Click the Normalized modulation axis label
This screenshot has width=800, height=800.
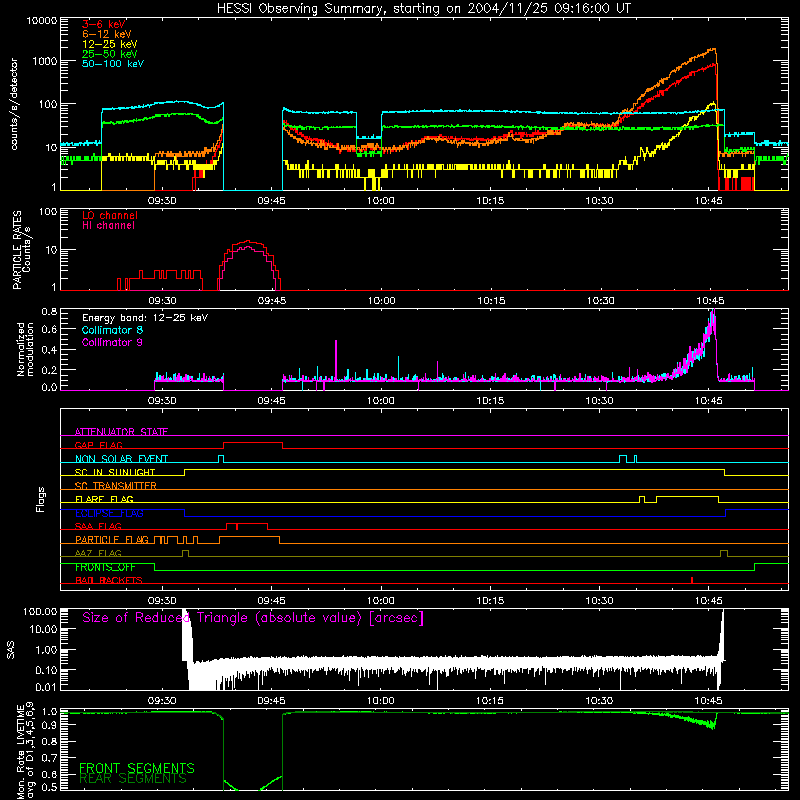[25, 349]
